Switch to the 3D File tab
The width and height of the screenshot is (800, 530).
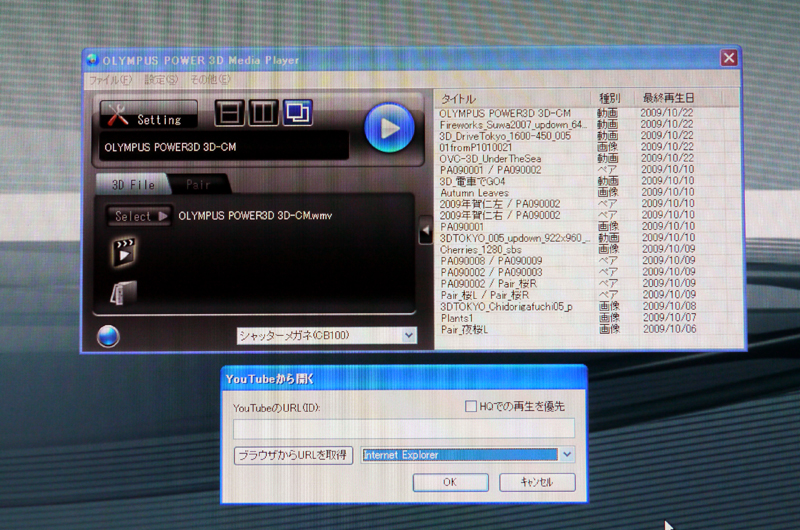pos(133,185)
